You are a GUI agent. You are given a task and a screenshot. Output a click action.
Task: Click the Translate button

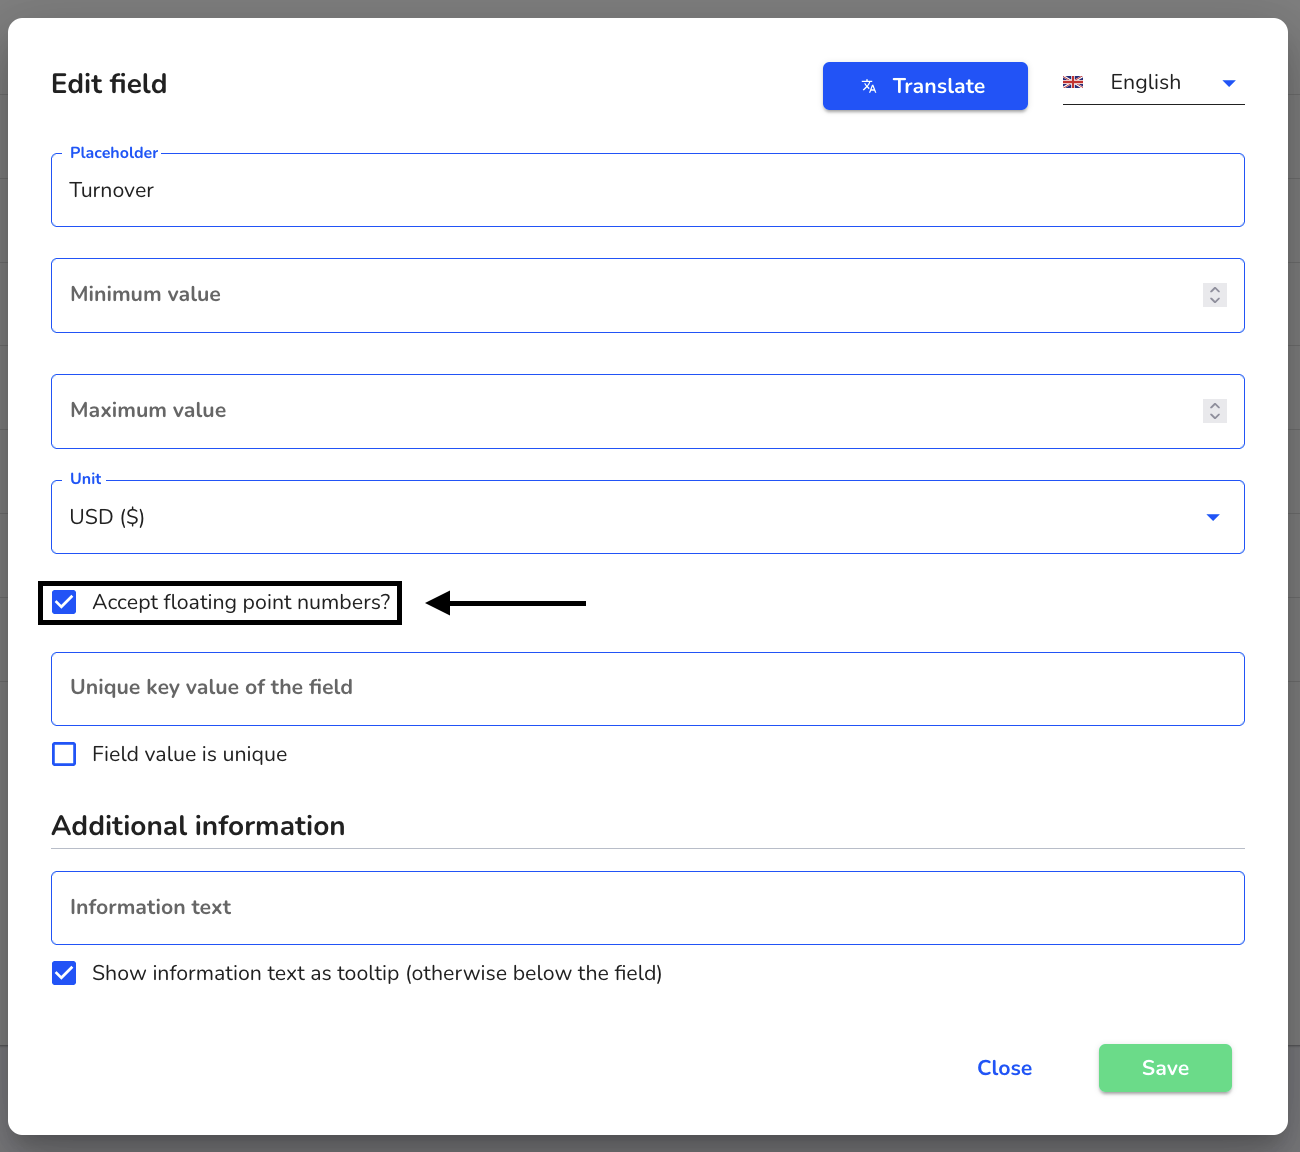pyautogui.click(x=925, y=86)
